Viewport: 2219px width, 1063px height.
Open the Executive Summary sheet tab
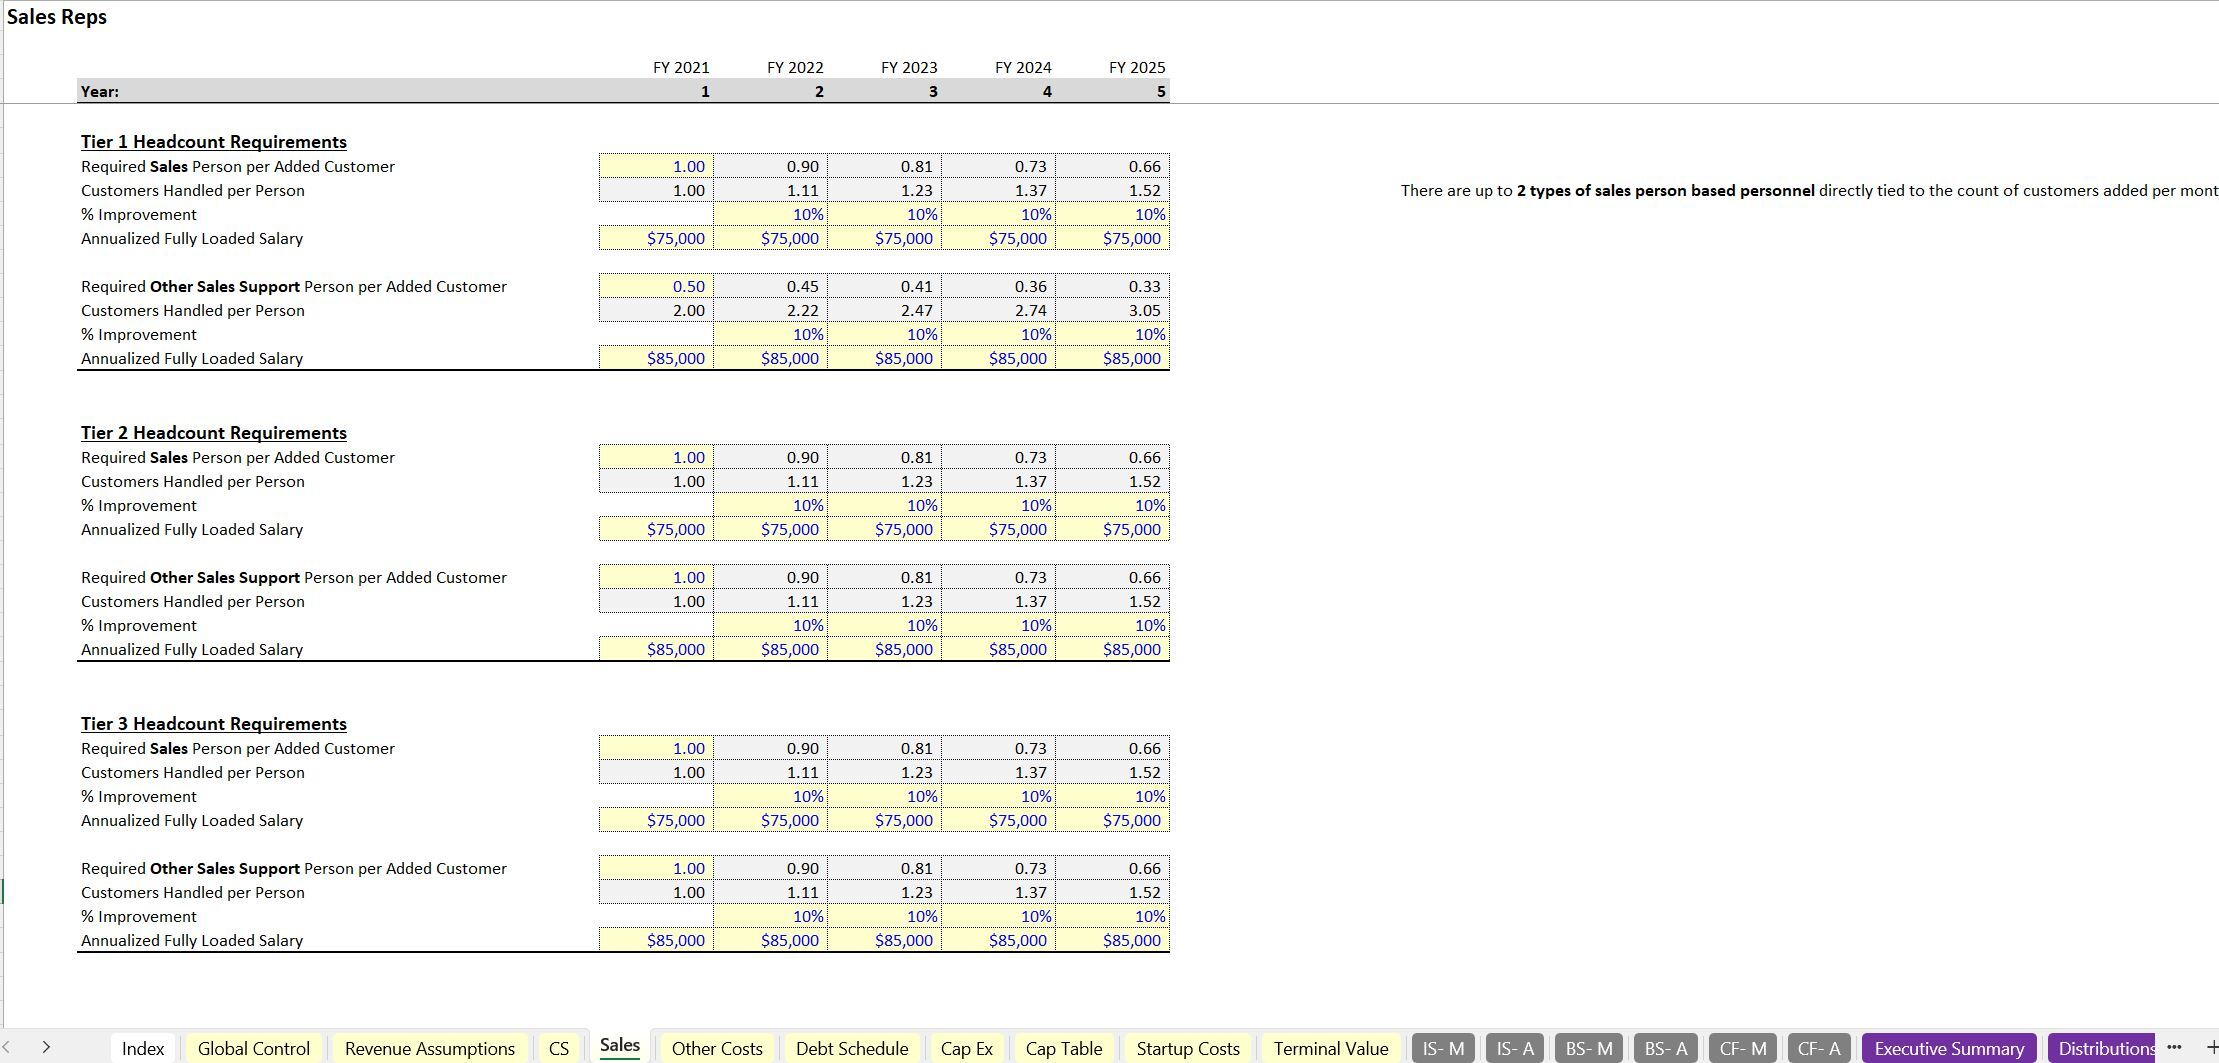[1949, 1048]
